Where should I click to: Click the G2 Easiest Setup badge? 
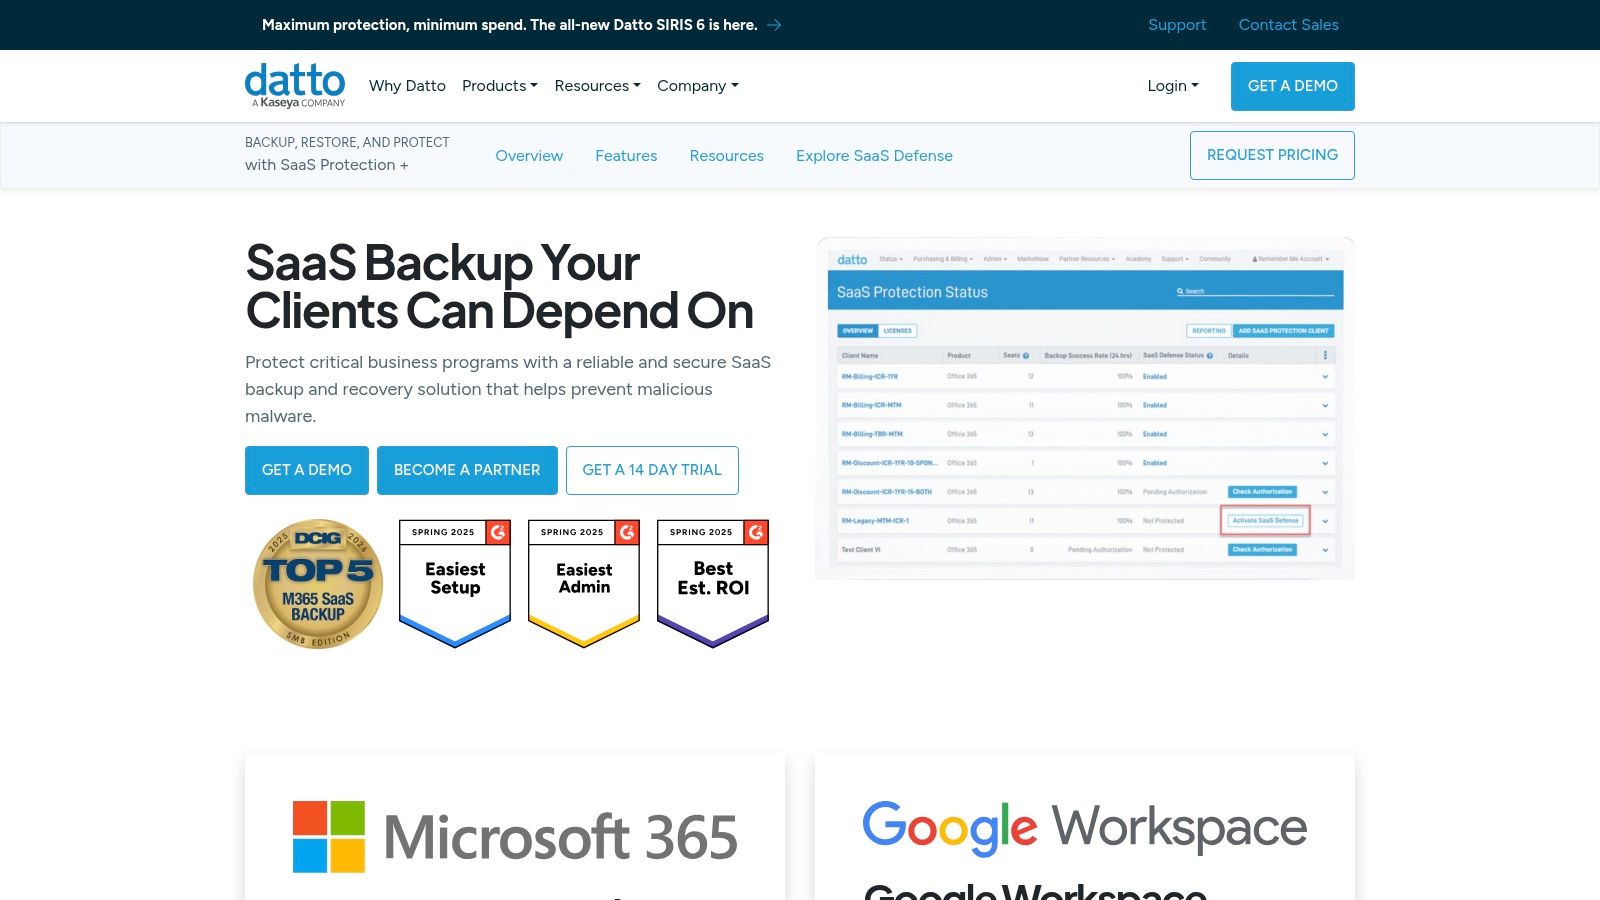pos(455,583)
